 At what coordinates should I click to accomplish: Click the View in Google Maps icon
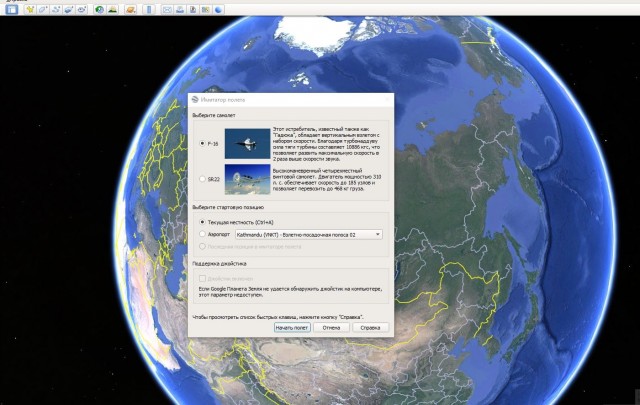[205, 9]
